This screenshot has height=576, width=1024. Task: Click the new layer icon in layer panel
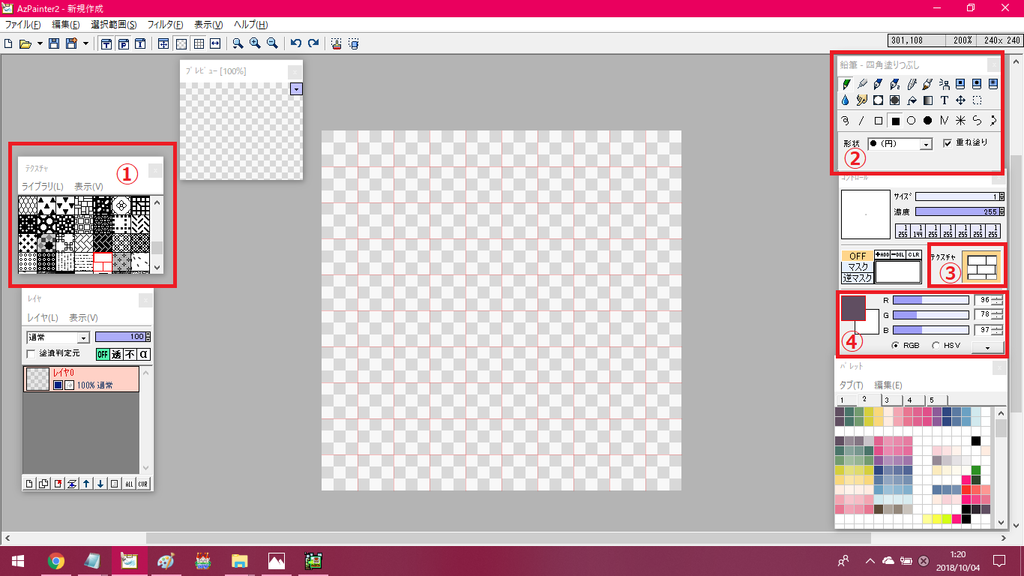(29, 484)
